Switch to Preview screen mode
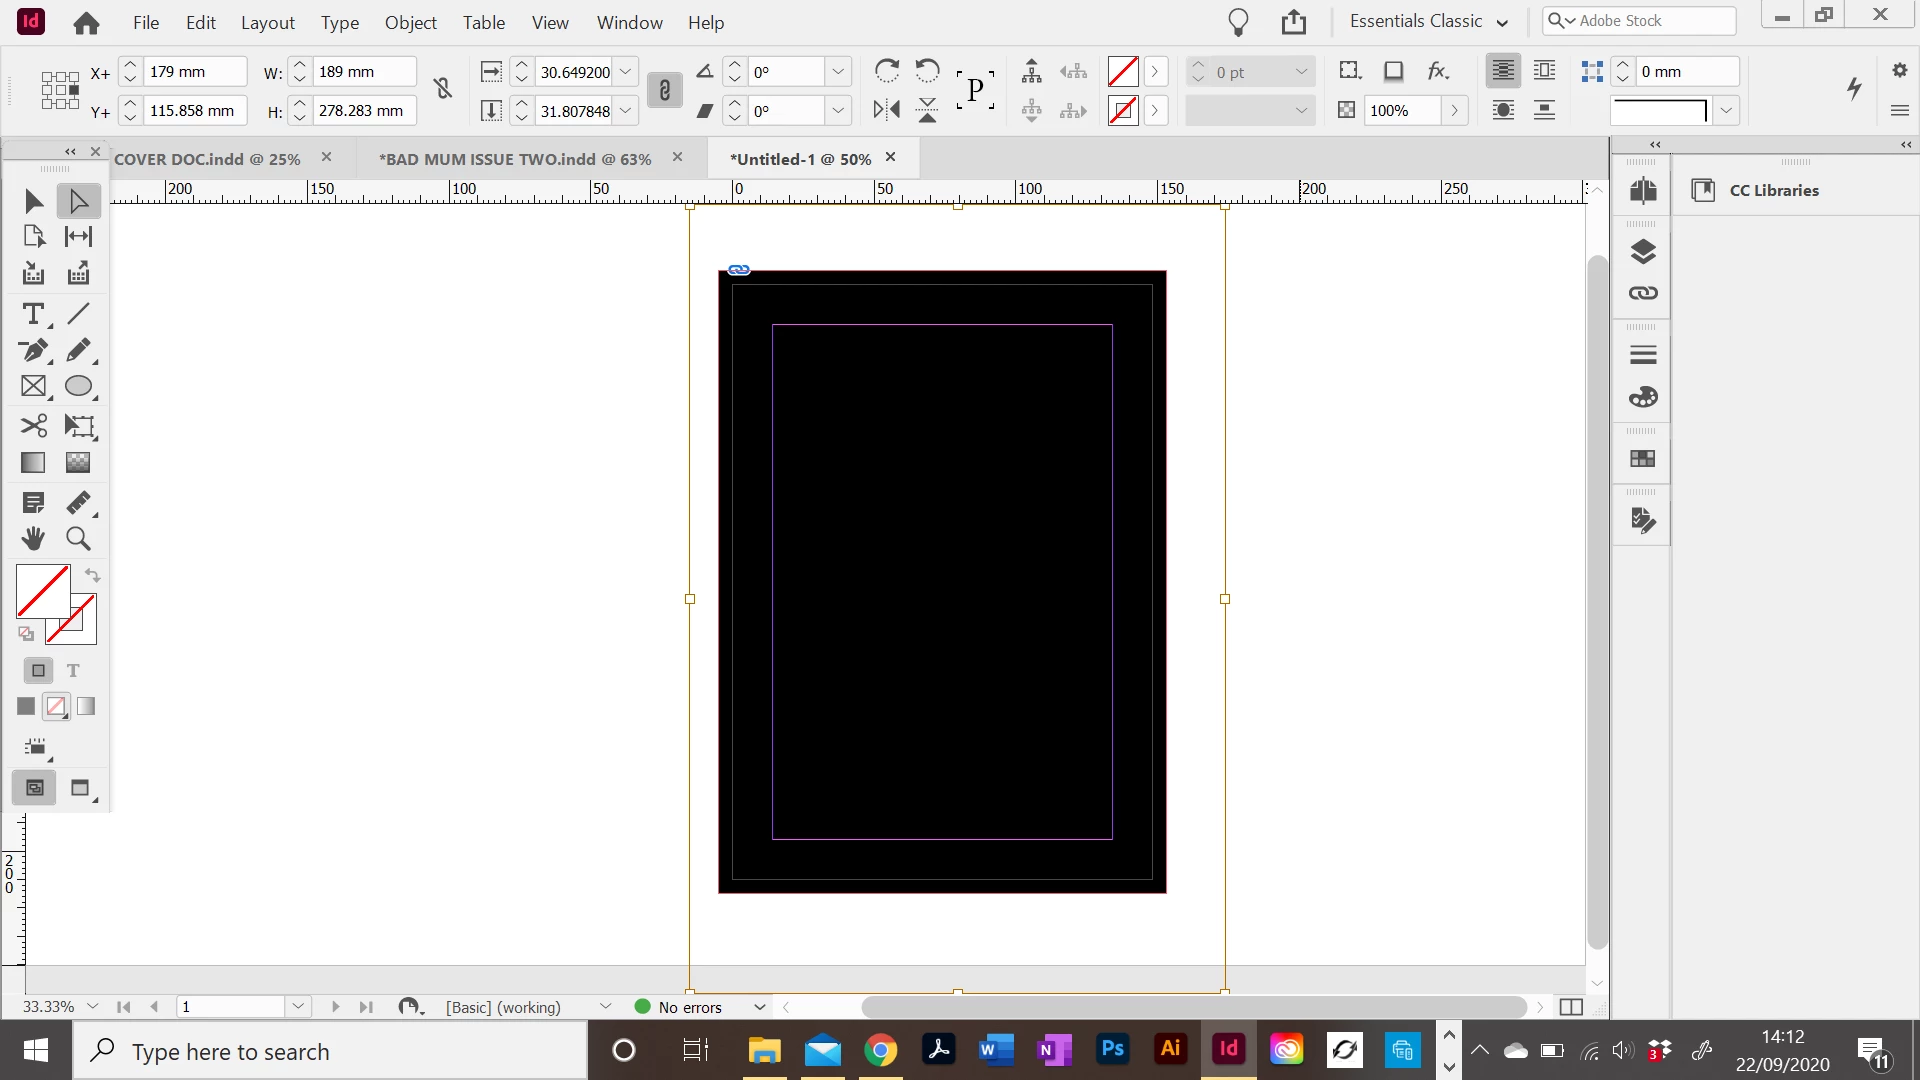The height and width of the screenshot is (1080, 1920). (x=80, y=789)
